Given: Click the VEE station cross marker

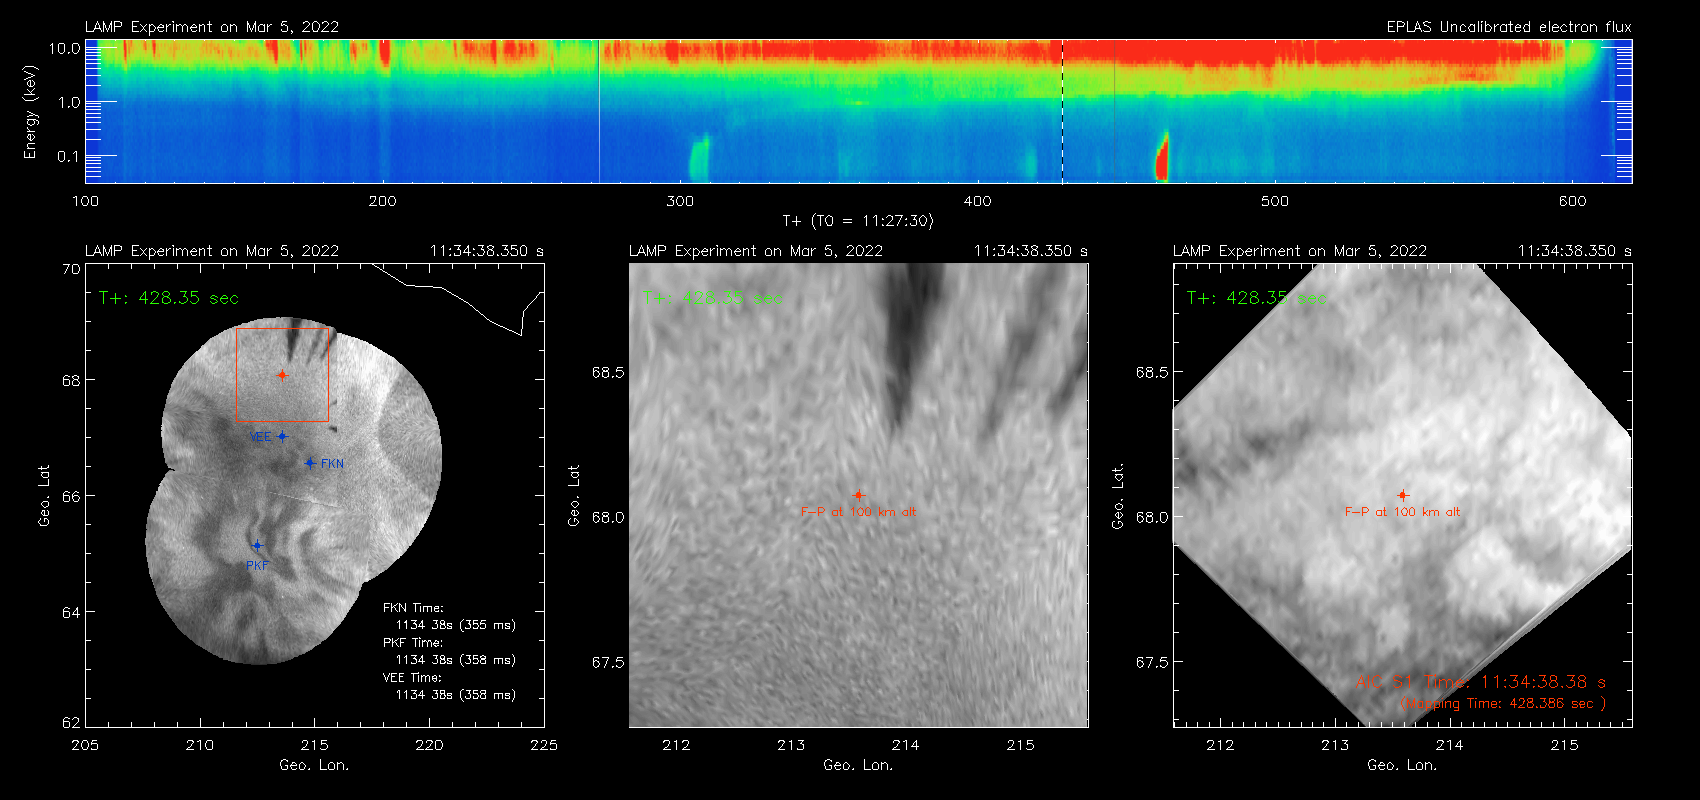Looking at the screenshot, I should 282,436.
